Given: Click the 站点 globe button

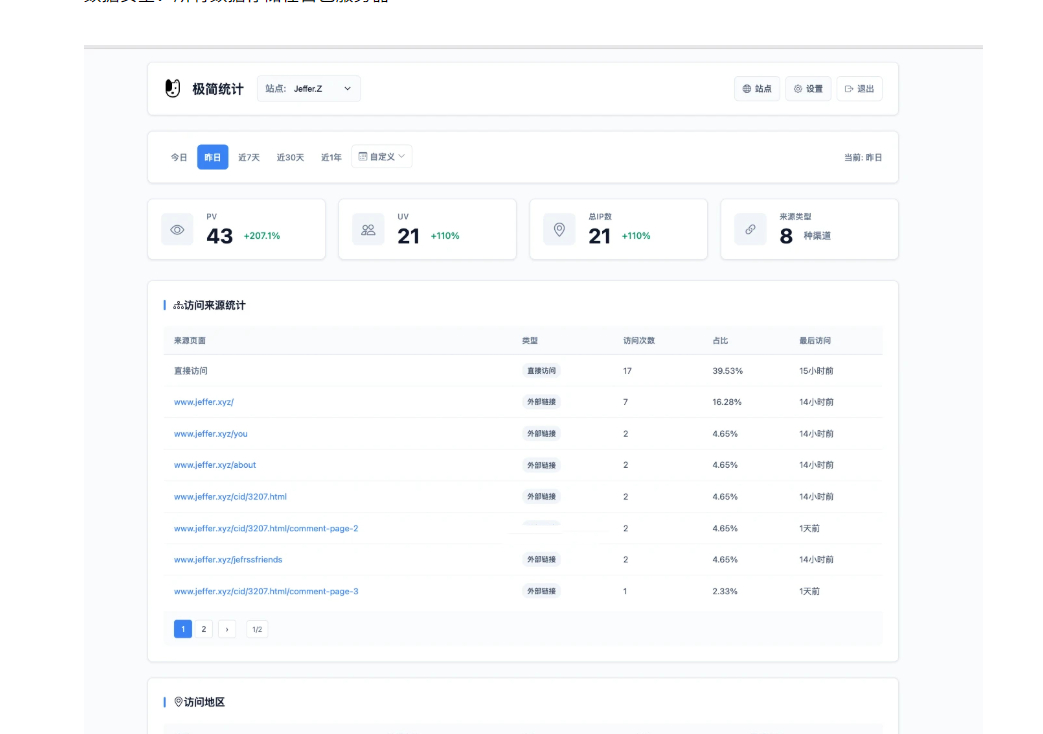Looking at the screenshot, I should pyautogui.click(x=757, y=89).
